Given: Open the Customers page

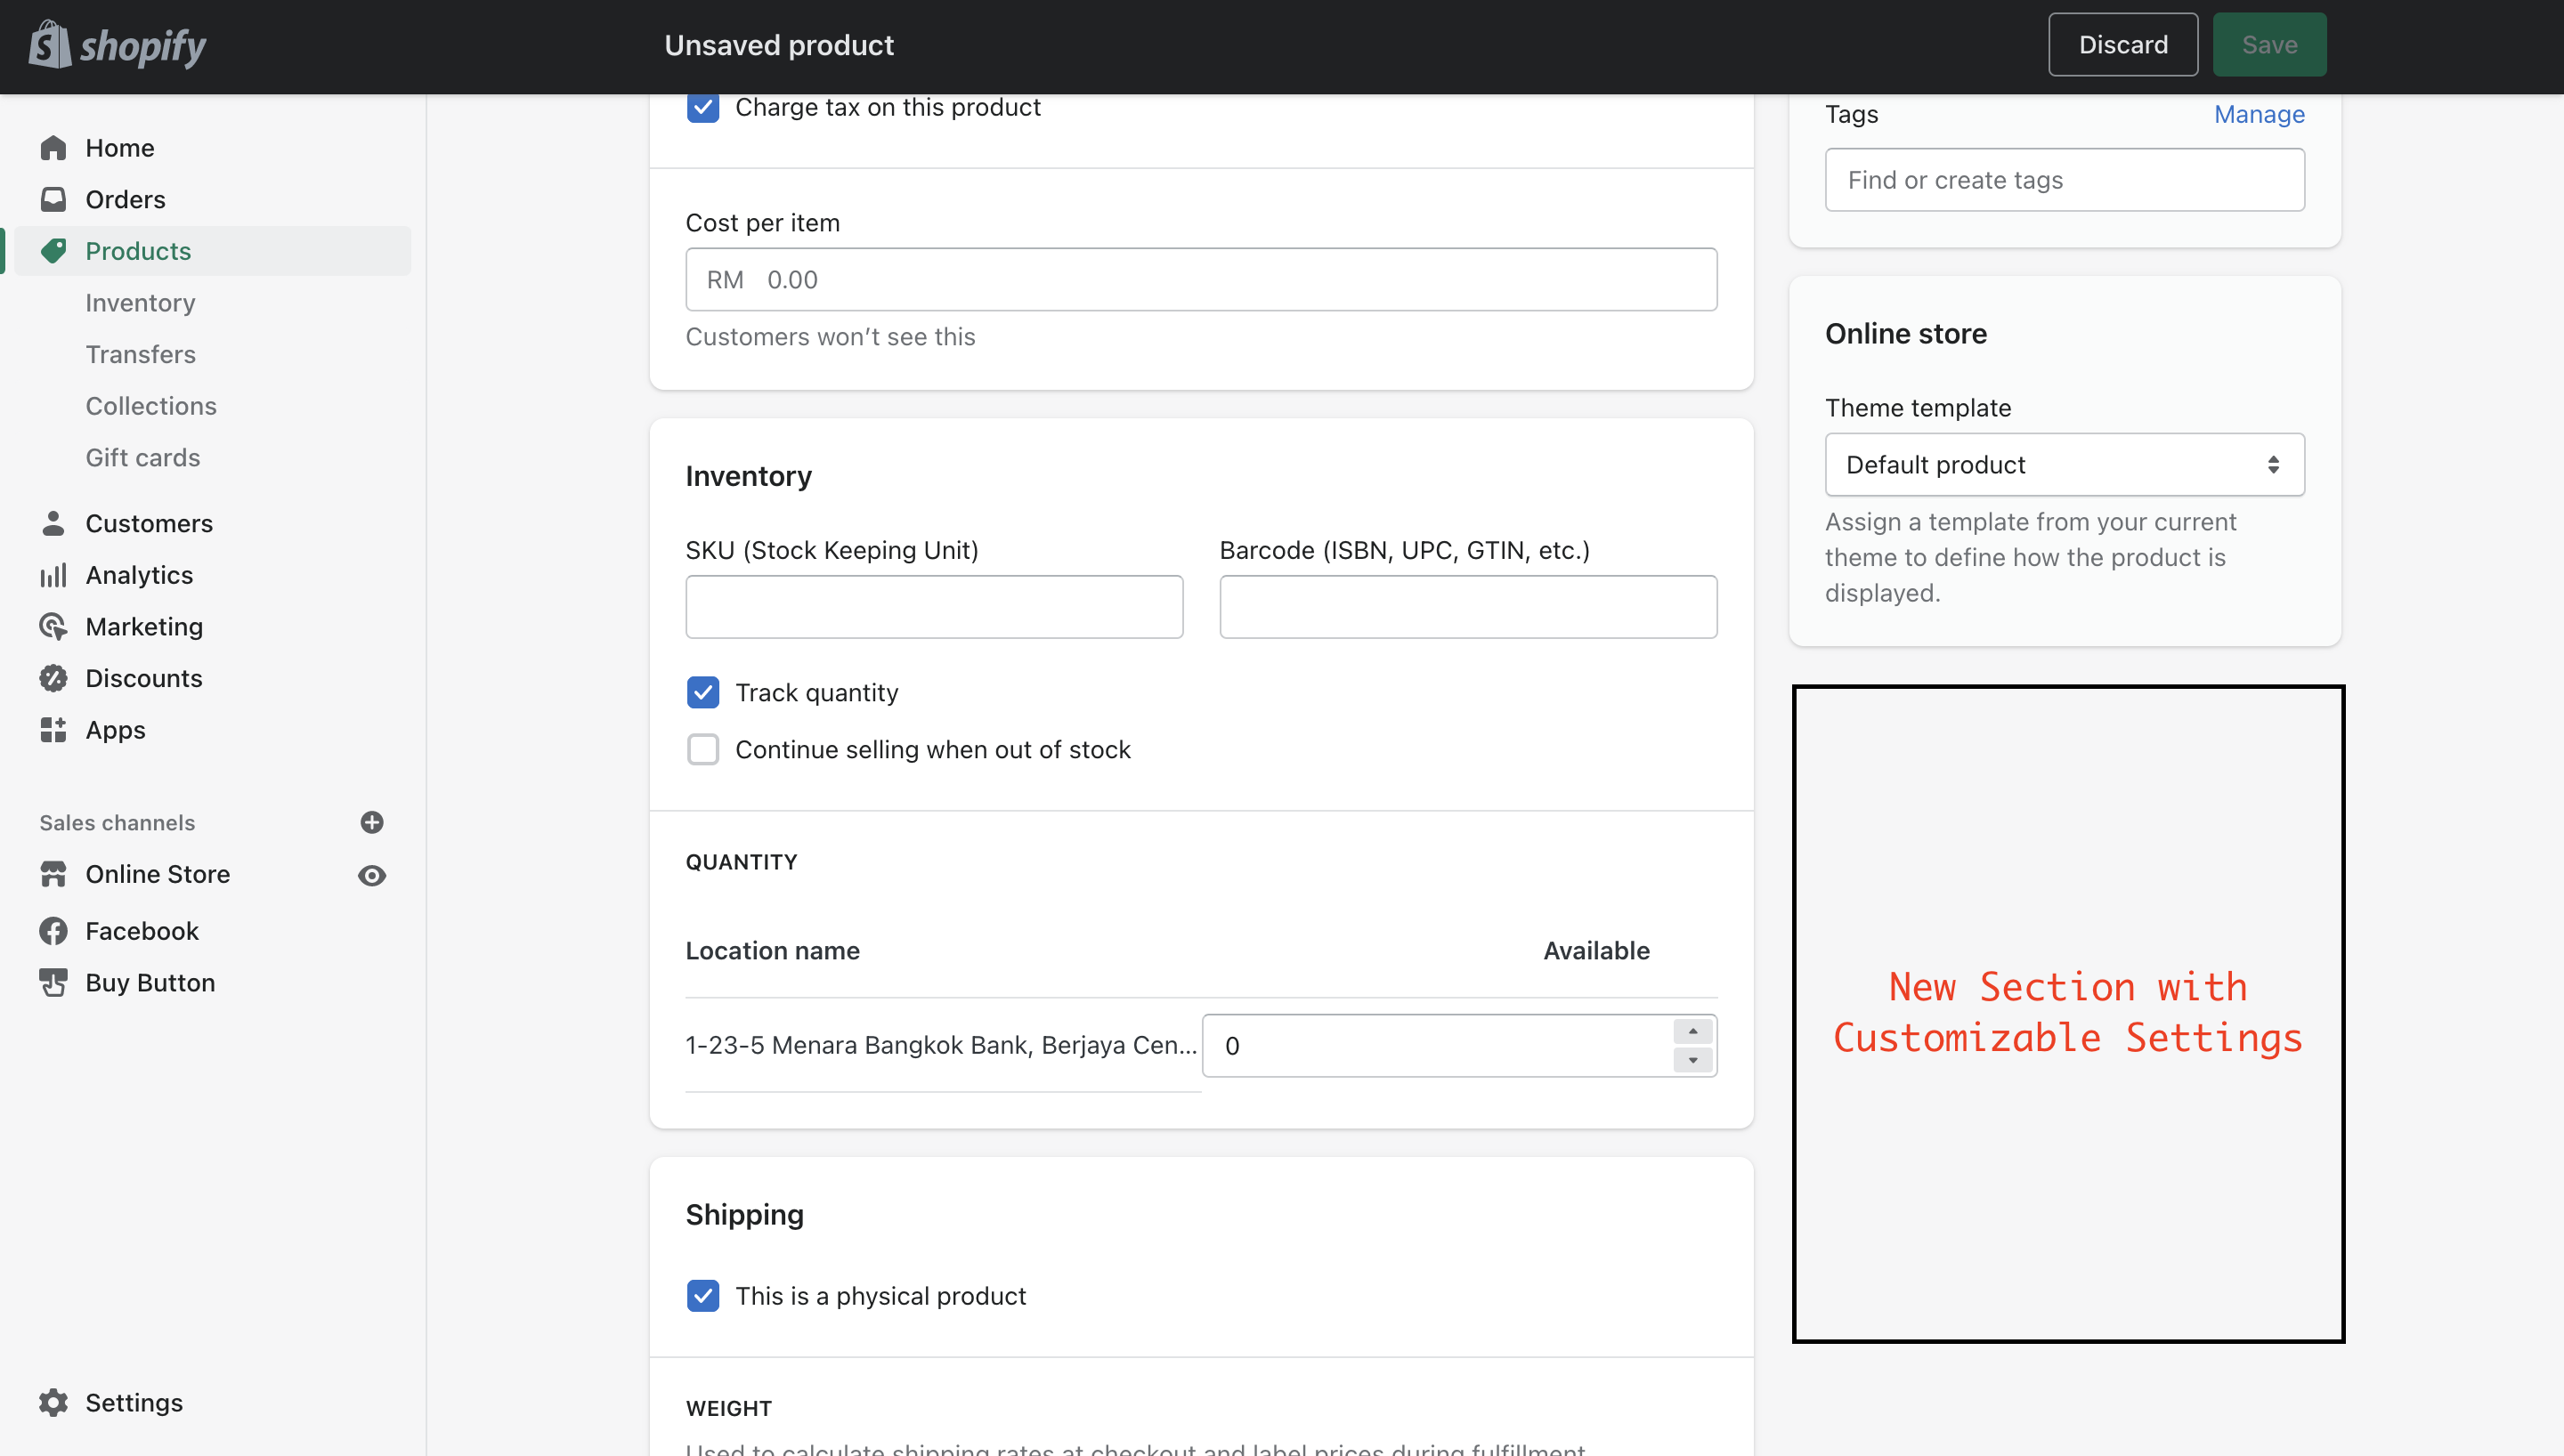Looking at the screenshot, I should 149,523.
